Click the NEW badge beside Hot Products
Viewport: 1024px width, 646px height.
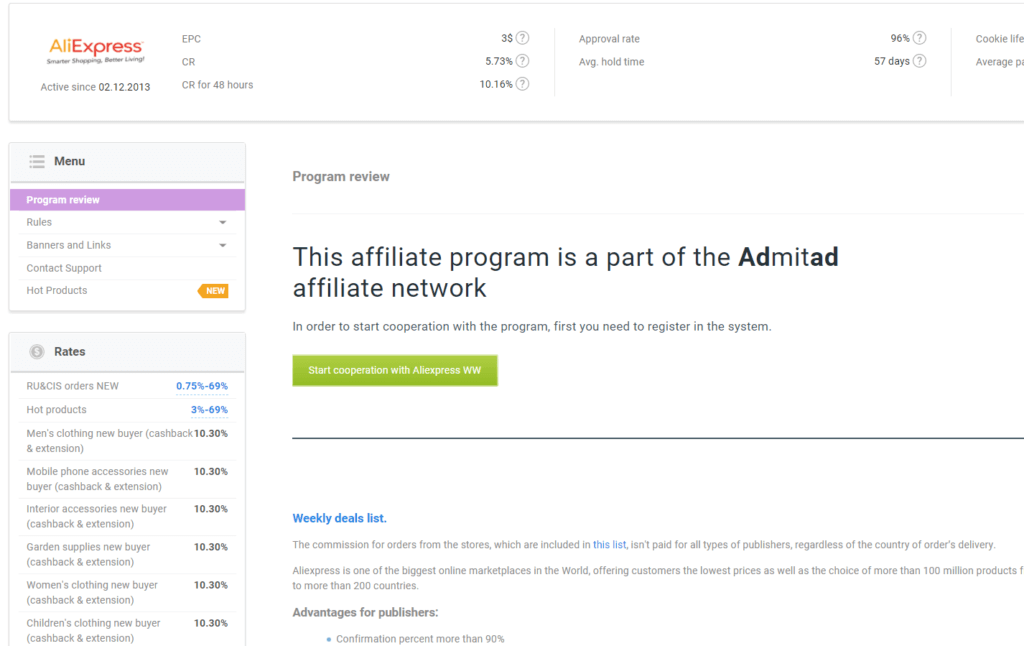(213, 291)
